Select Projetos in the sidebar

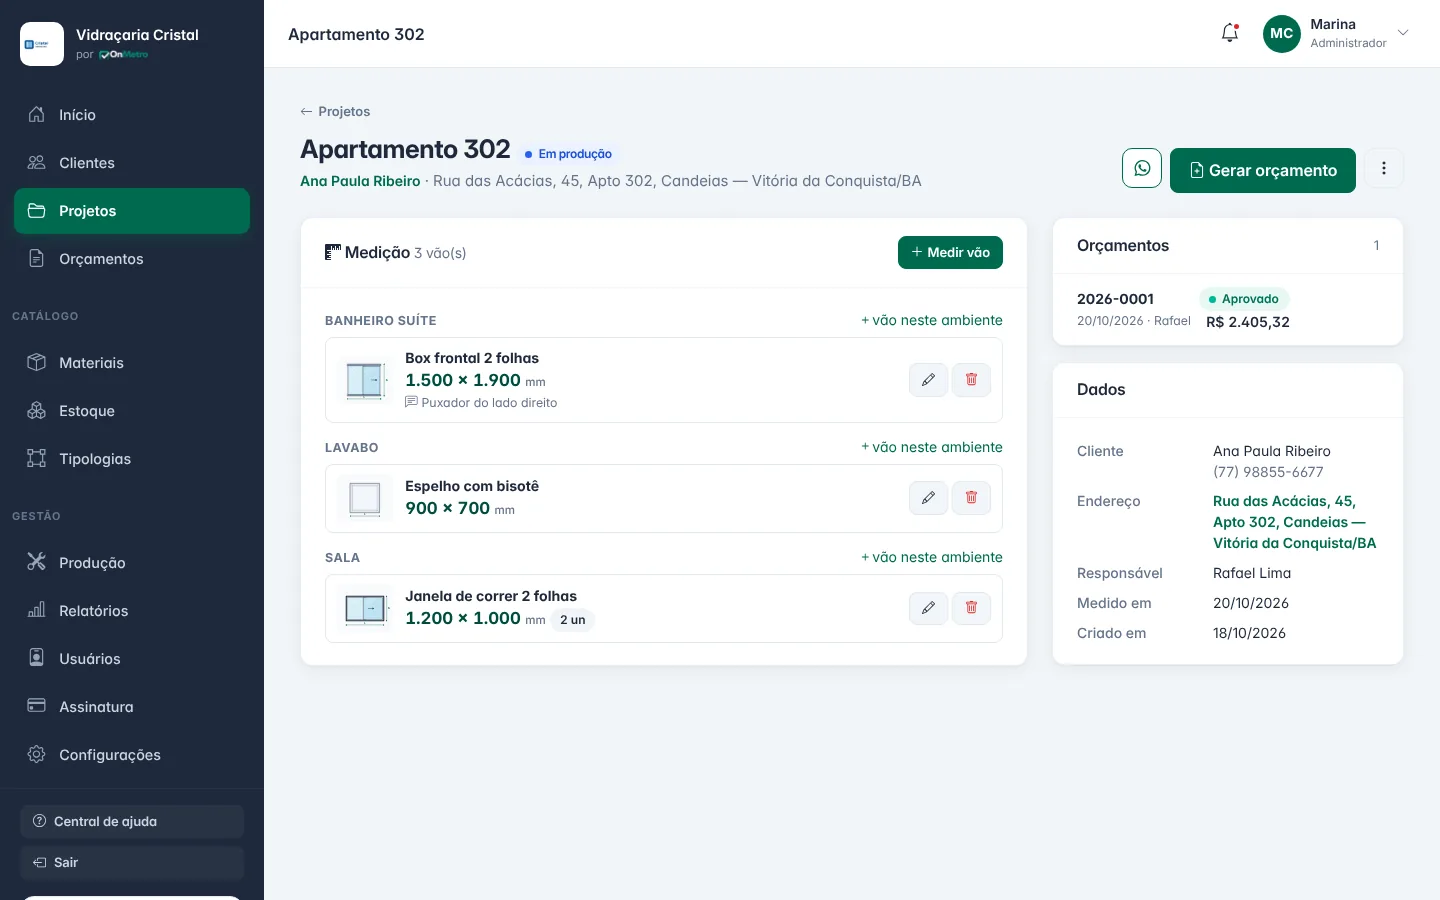coord(132,211)
